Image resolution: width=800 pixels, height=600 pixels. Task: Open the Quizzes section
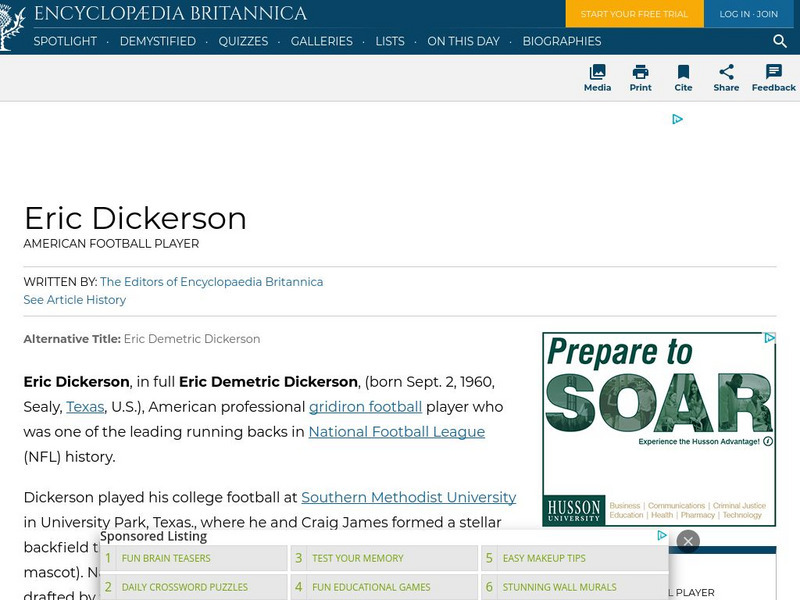[243, 42]
